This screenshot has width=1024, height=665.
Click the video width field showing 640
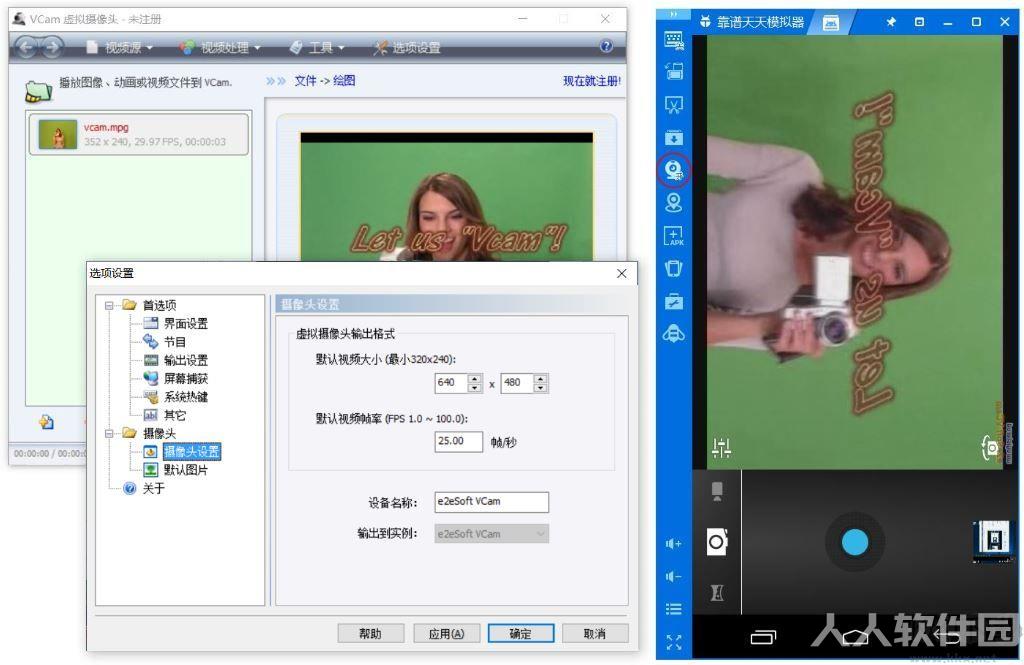point(451,383)
